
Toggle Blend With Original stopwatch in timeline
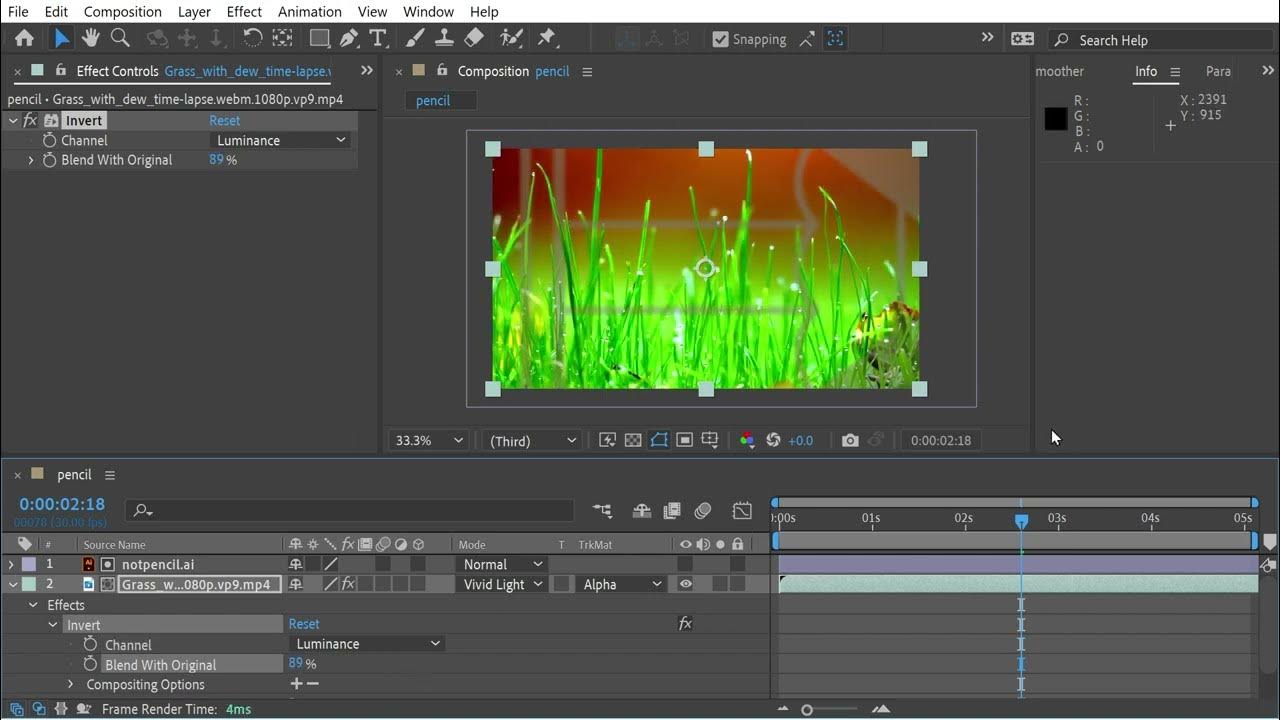(90, 664)
